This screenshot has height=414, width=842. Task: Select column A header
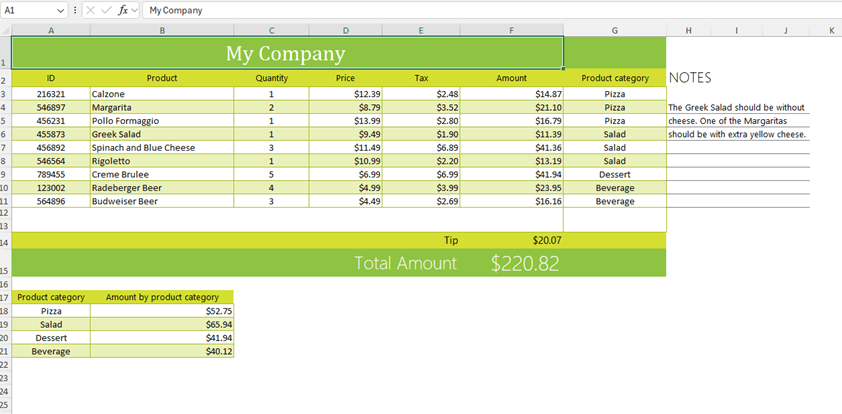coord(51,31)
